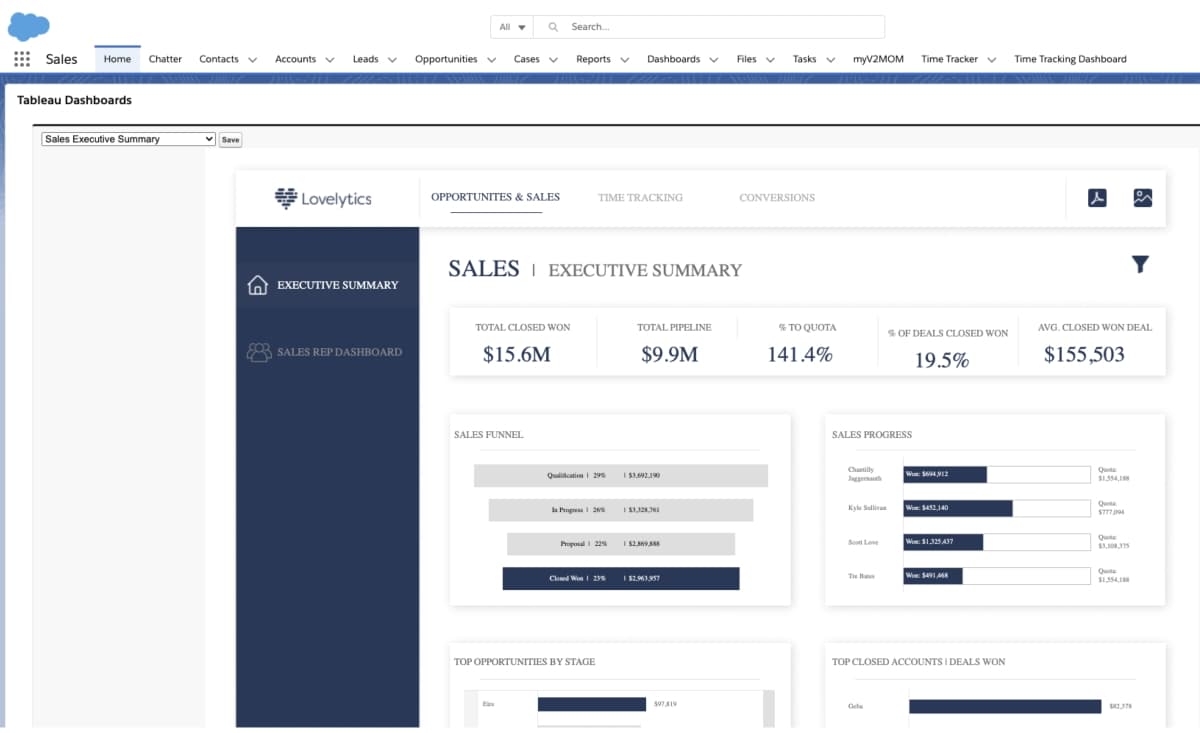Click the Geha account bar
1200x733 pixels.
pos(1005,706)
